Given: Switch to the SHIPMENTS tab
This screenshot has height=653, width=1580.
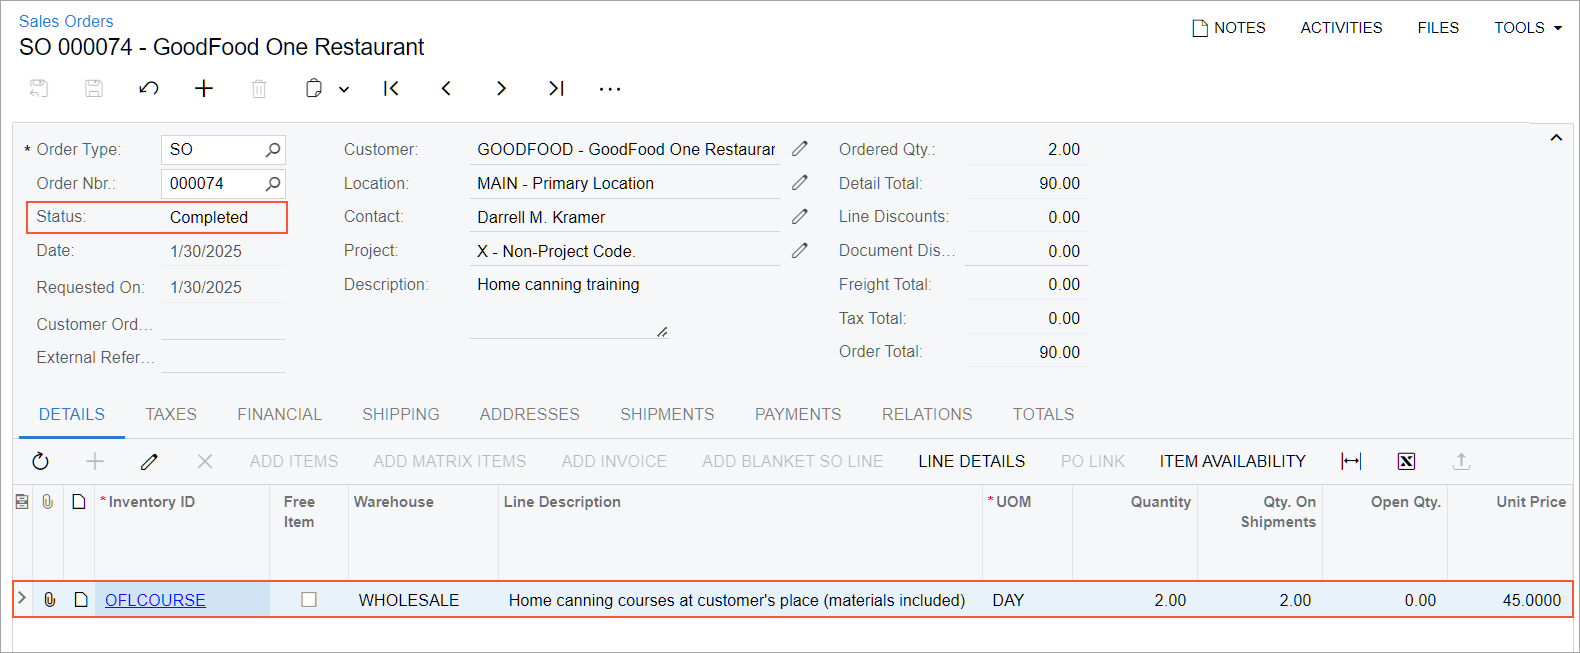Looking at the screenshot, I should pyautogui.click(x=667, y=414).
